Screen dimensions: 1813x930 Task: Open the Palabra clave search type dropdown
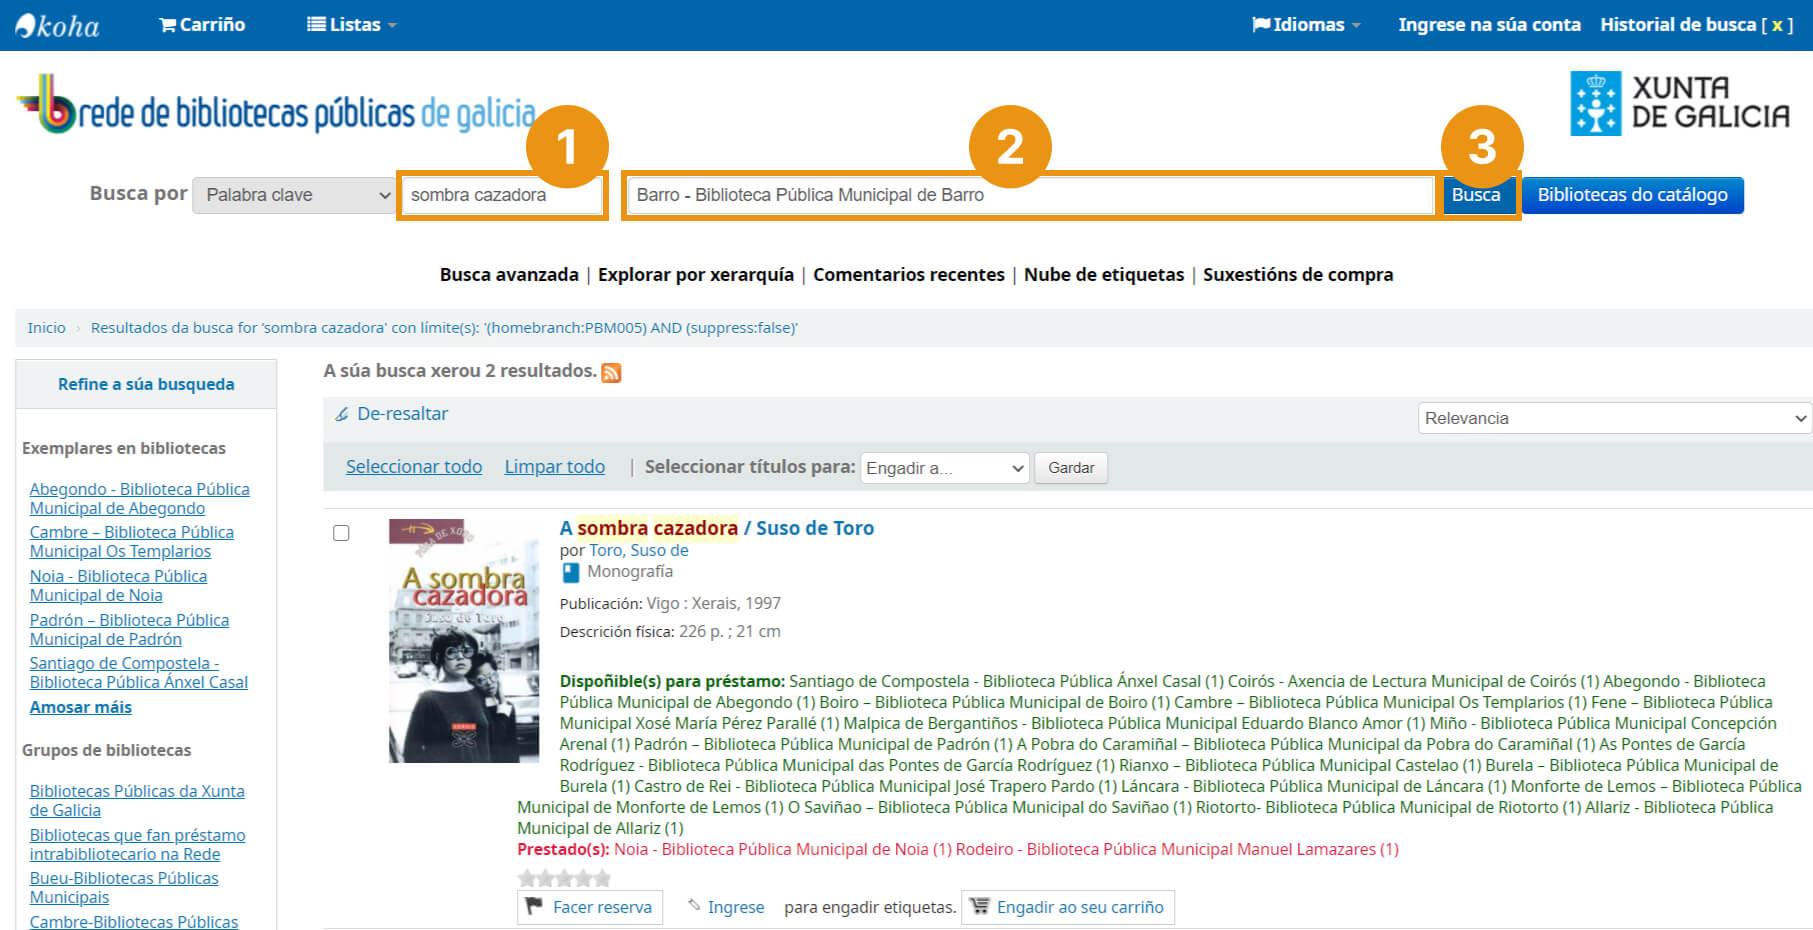click(295, 195)
